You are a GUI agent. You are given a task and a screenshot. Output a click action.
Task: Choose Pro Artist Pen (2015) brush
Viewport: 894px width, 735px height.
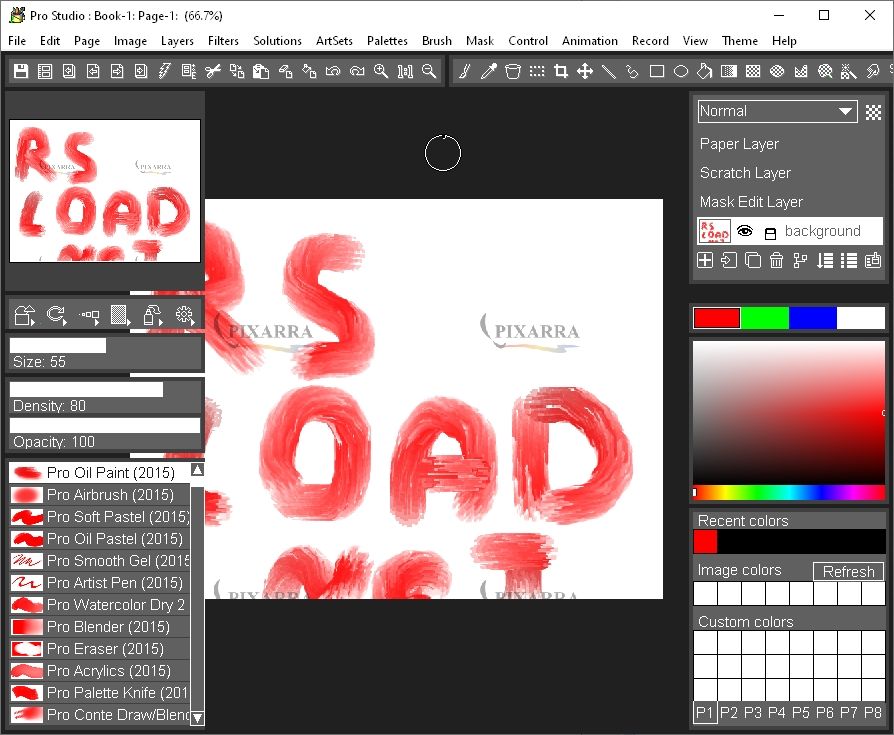tap(100, 583)
